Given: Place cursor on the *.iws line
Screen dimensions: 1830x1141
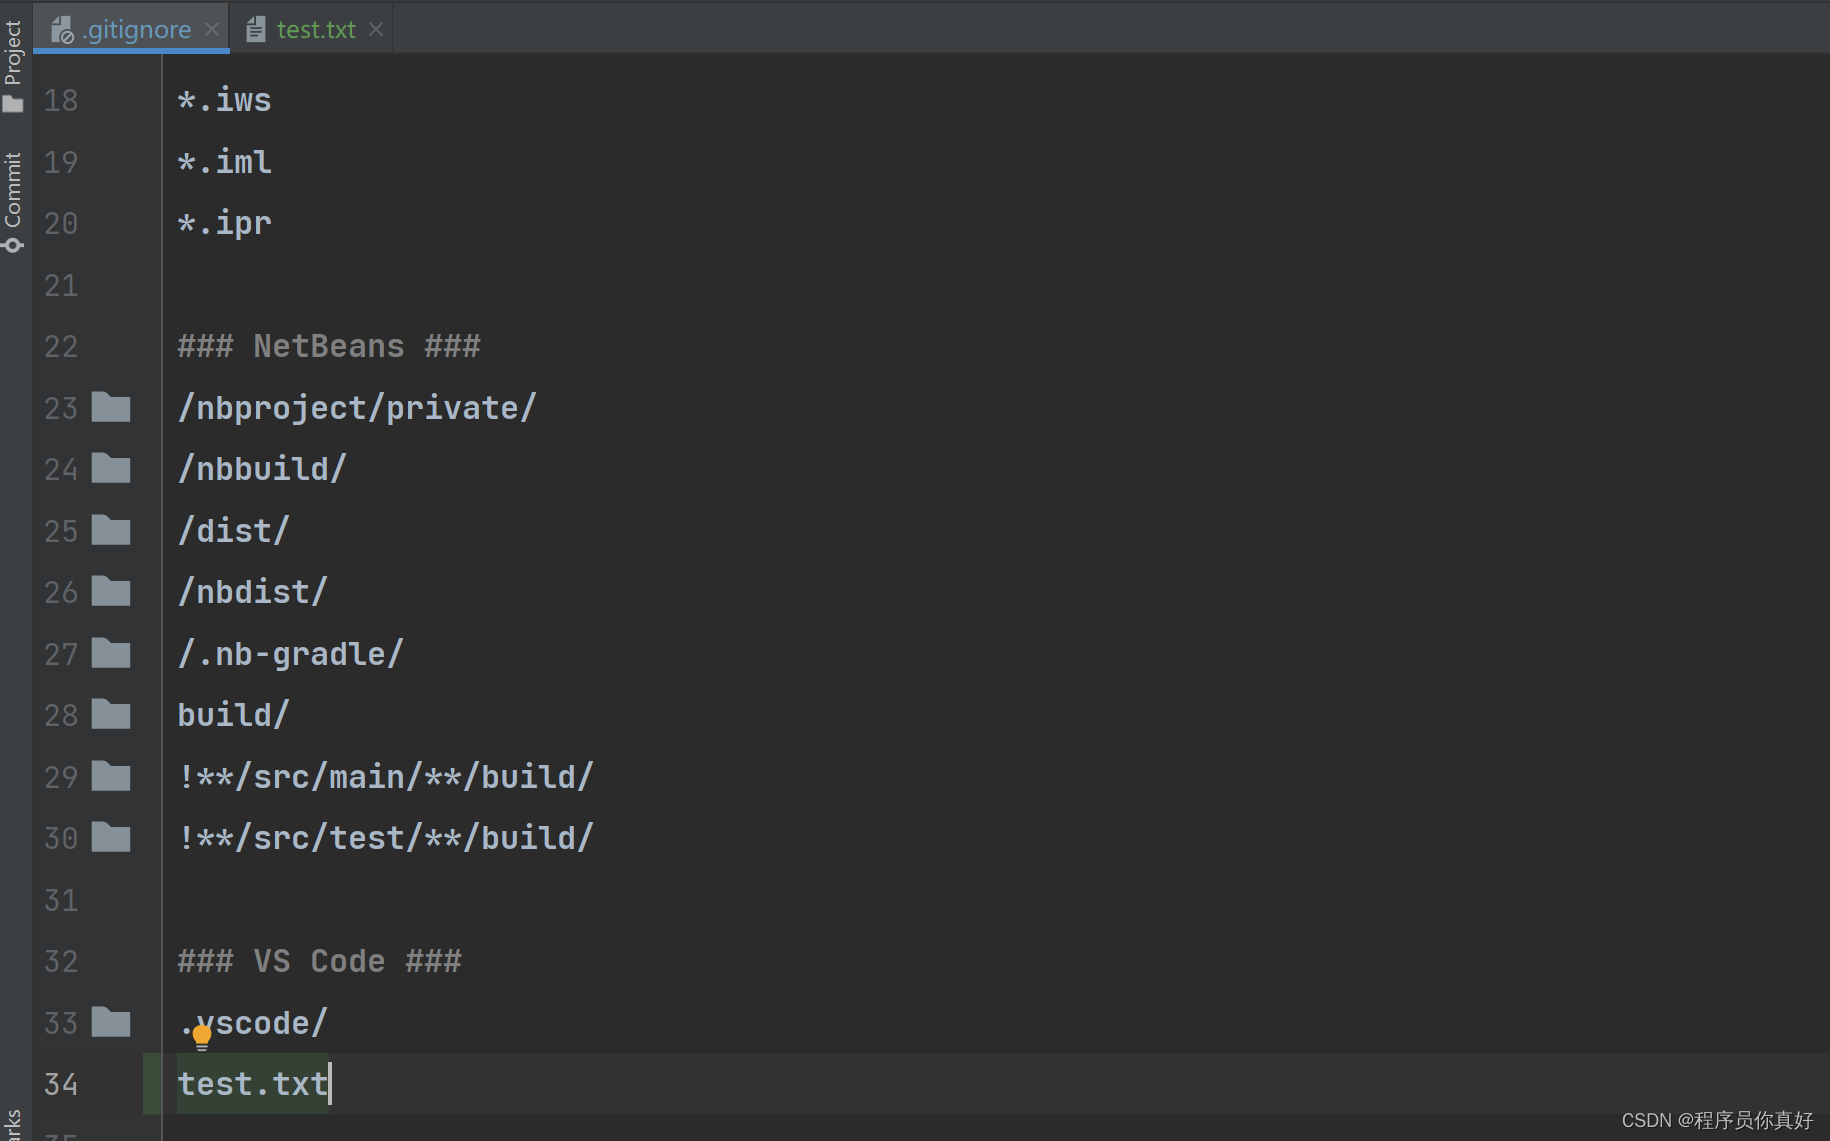Looking at the screenshot, I should (224, 100).
